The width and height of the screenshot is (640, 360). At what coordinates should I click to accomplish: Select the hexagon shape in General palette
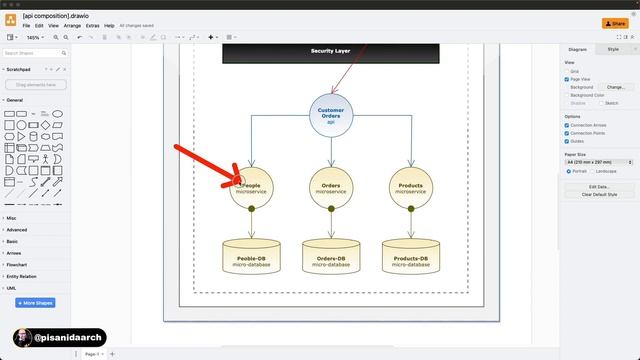[x=9, y=136]
